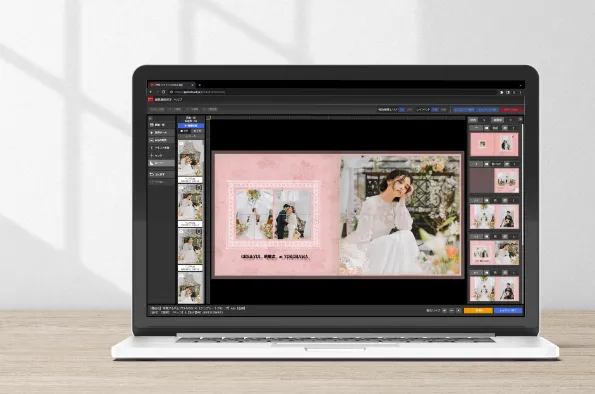Click the collapse icon atop the left tool panel

tap(150, 118)
